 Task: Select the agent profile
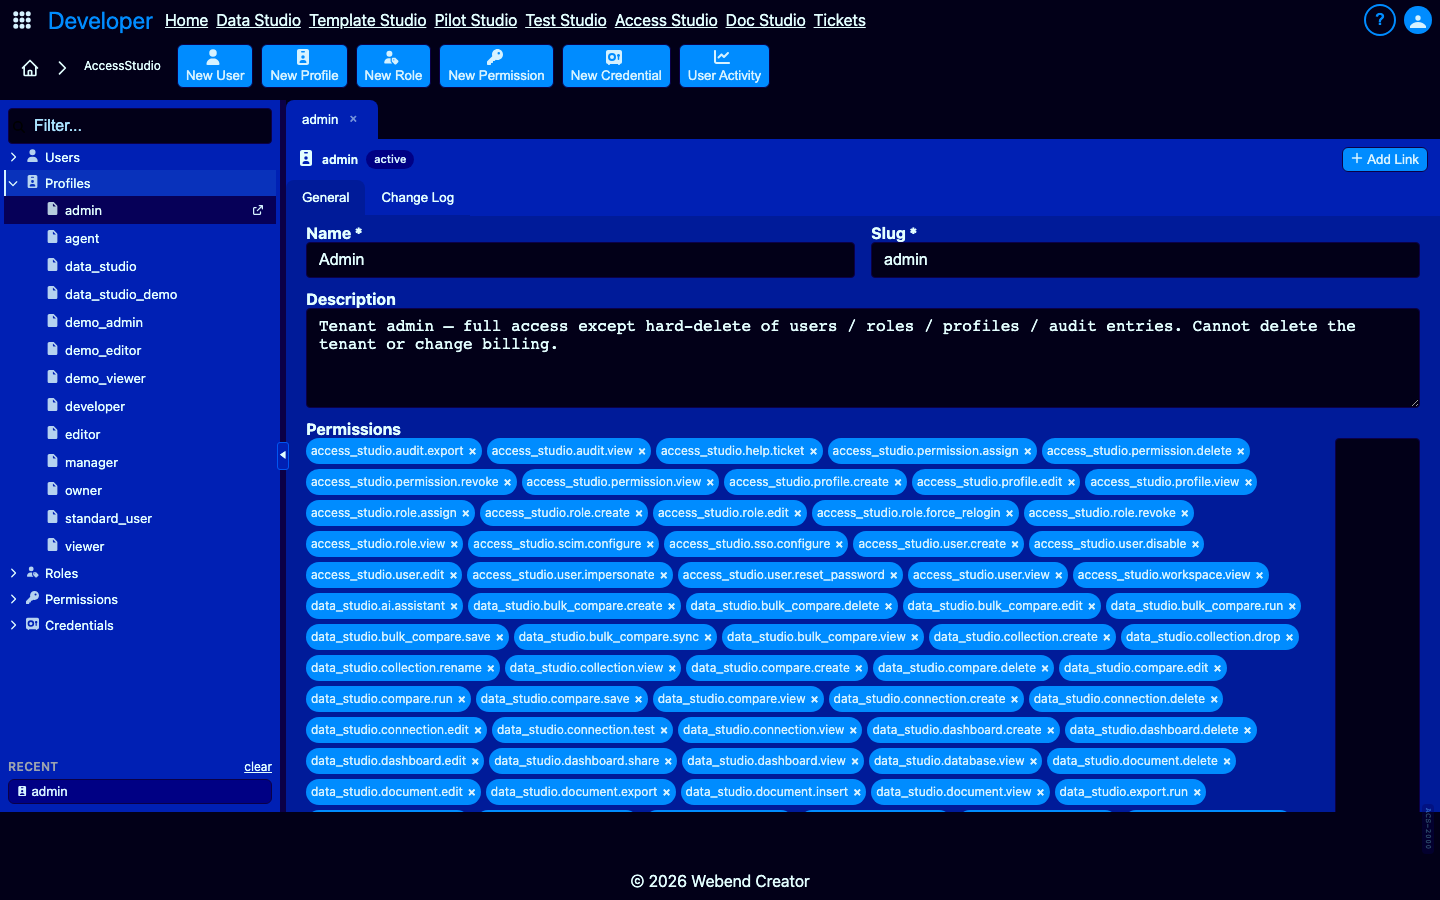(x=140, y=238)
